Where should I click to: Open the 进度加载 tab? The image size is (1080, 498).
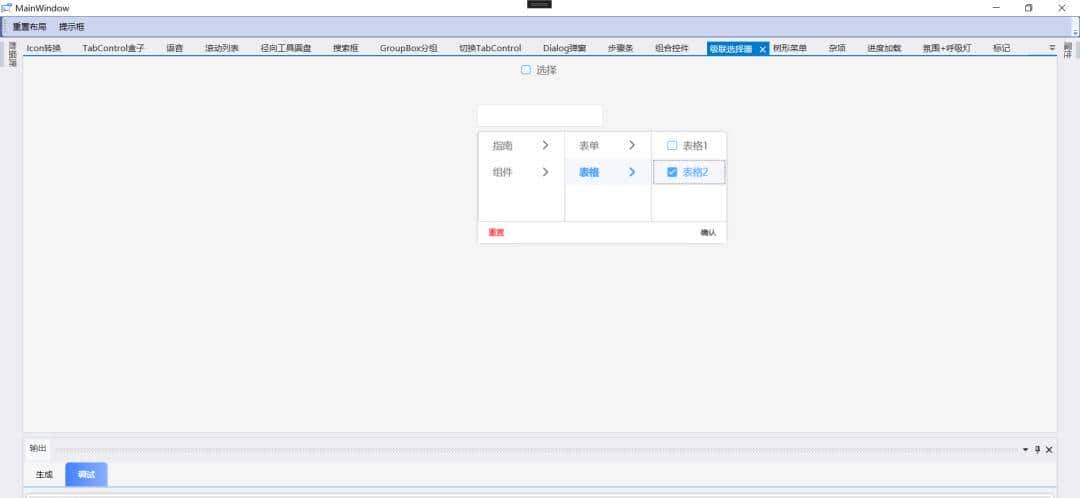tap(884, 48)
